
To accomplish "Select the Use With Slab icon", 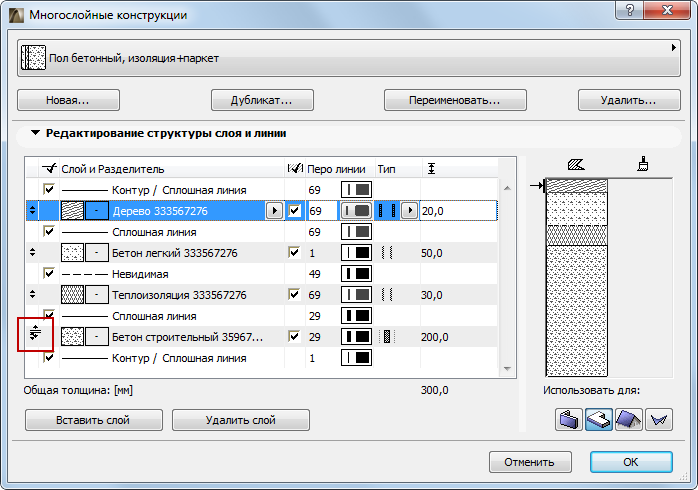I will [599, 420].
